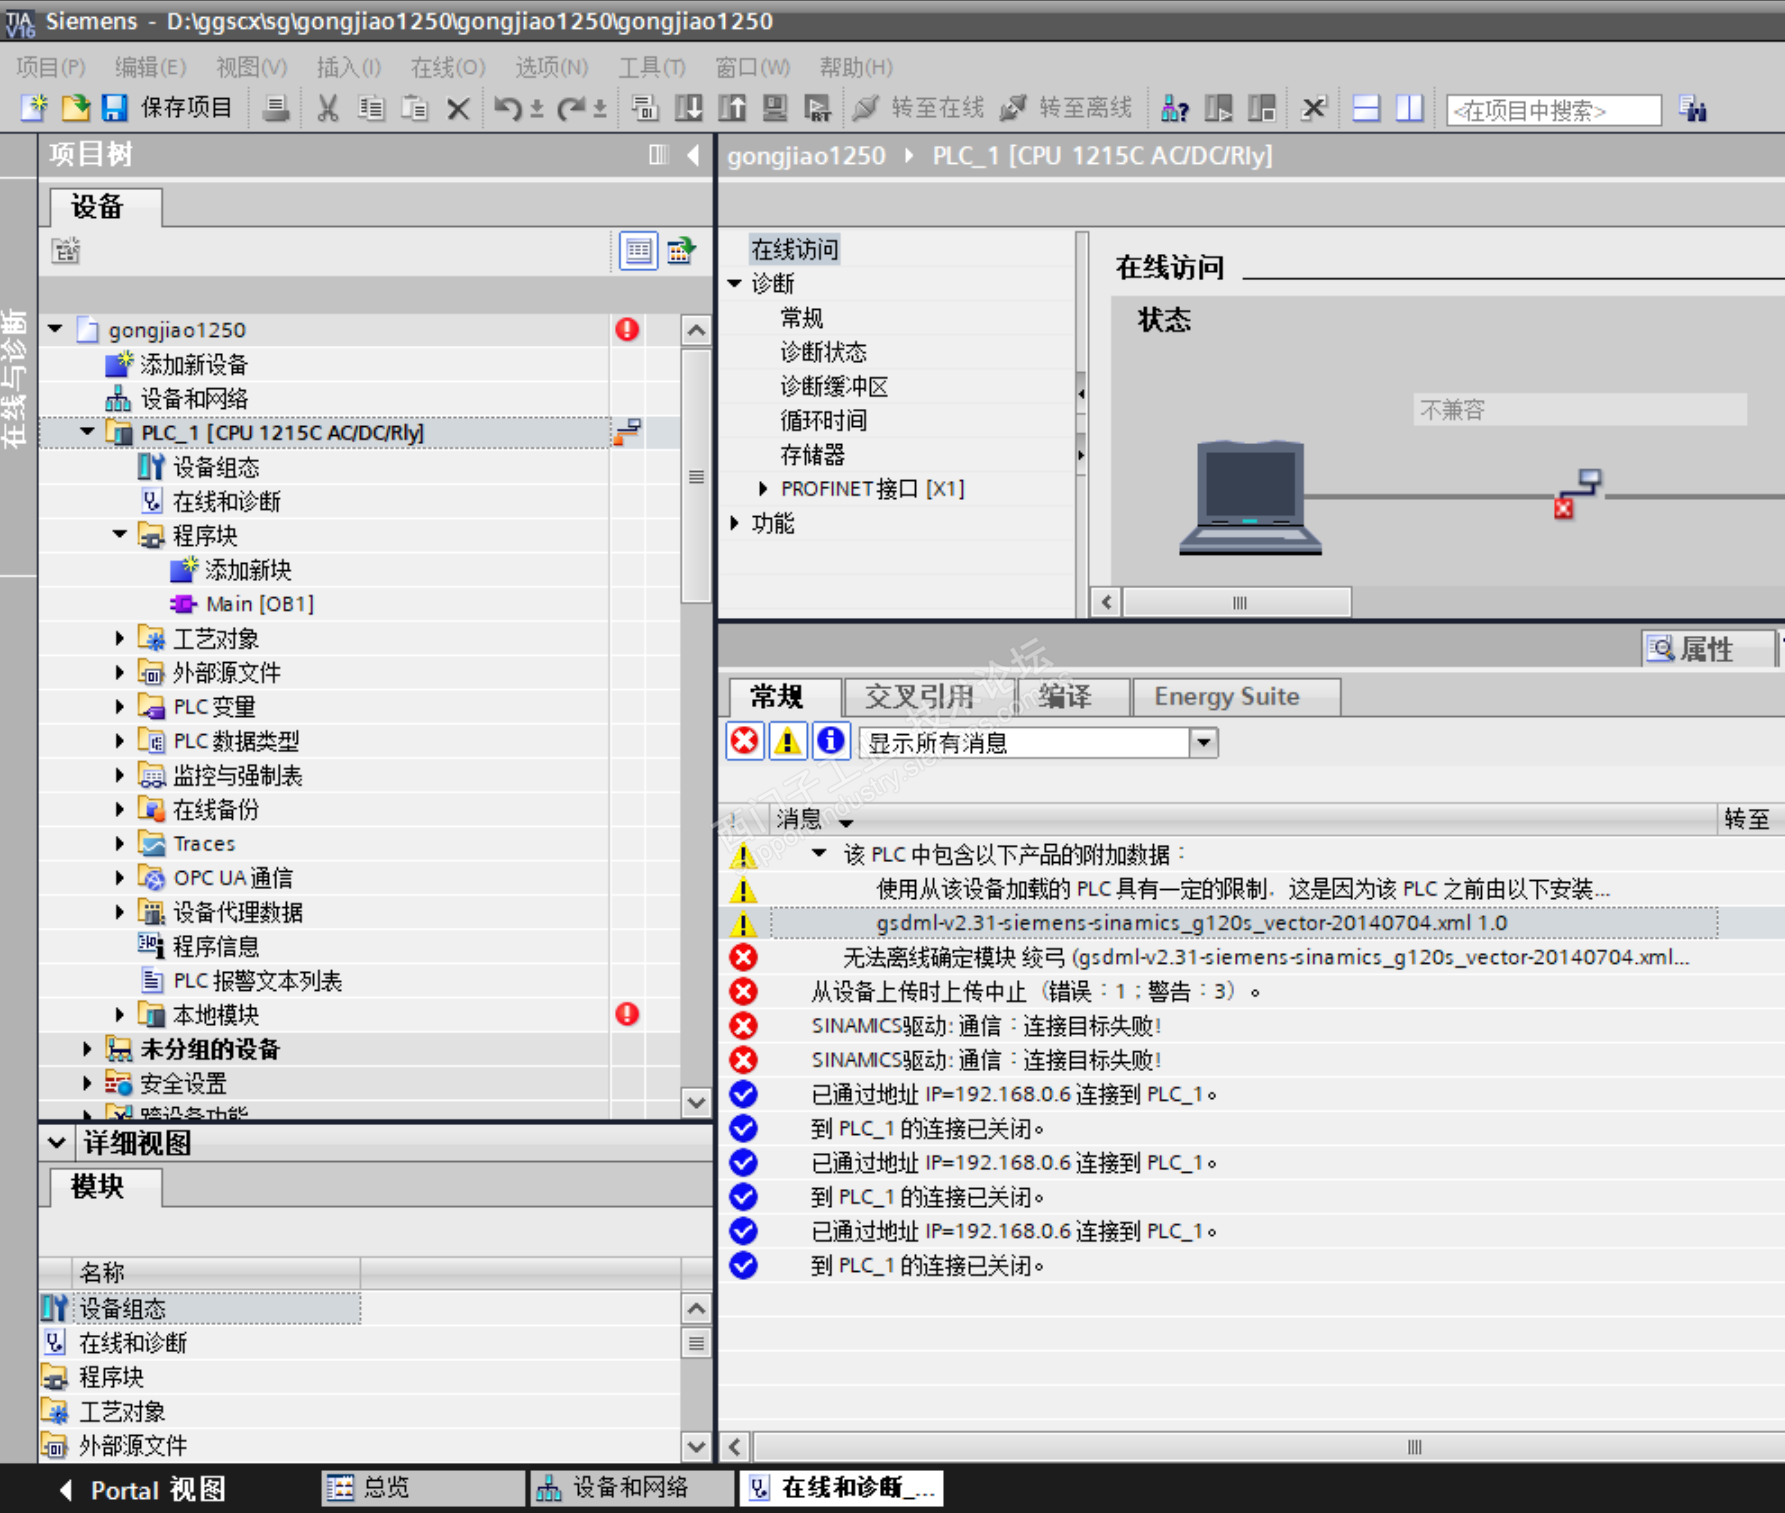This screenshot has height=1513, width=1785.
Task: Go offline with 转至离线
Action: pos(1066,108)
